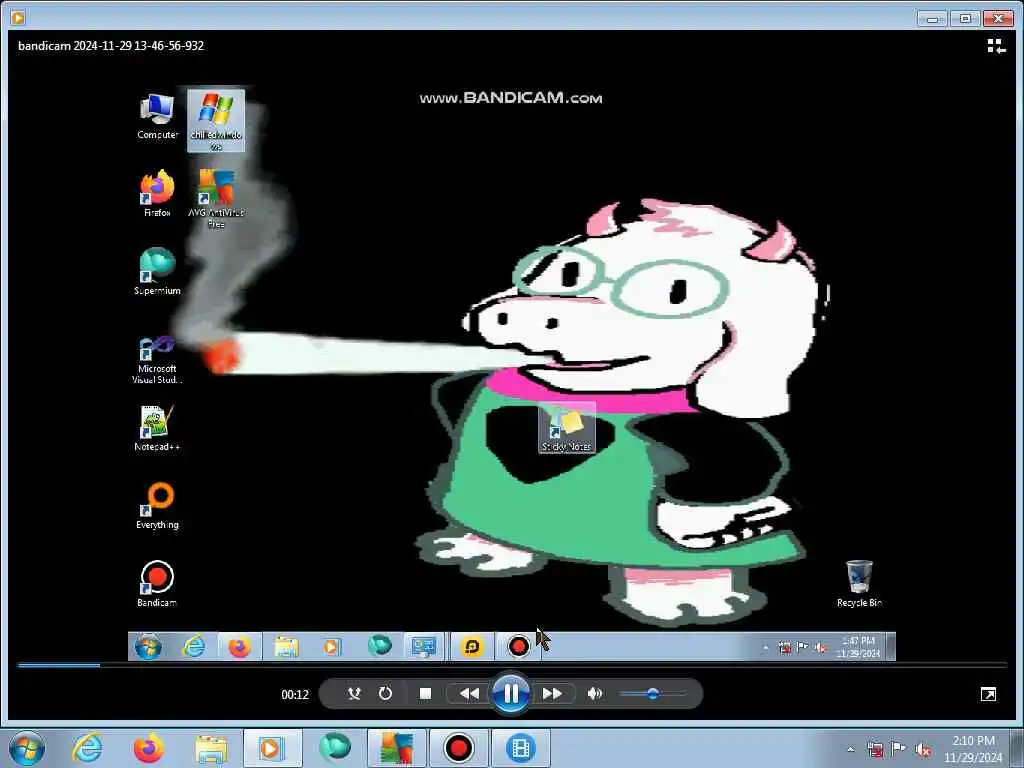The height and width of the screenshot is (768, 1024).
Task: Skip to previous with the rewind button
Action: [x=469, y=694]
